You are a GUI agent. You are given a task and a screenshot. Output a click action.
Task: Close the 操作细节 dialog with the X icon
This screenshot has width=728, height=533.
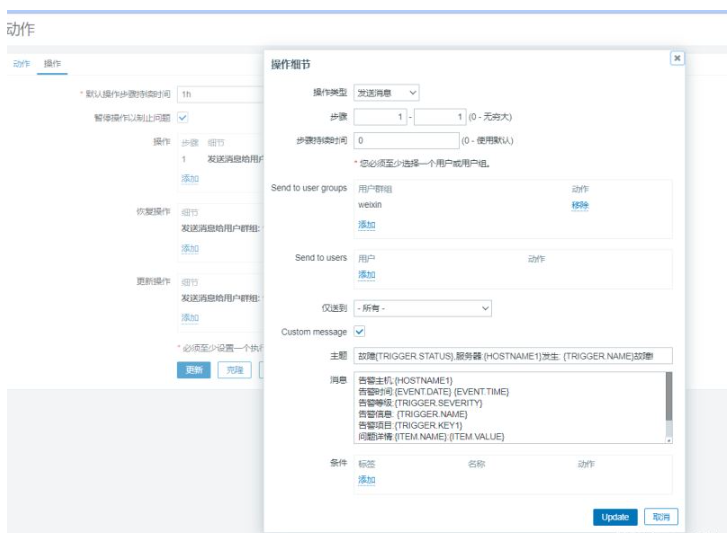[x=677, y=58]
